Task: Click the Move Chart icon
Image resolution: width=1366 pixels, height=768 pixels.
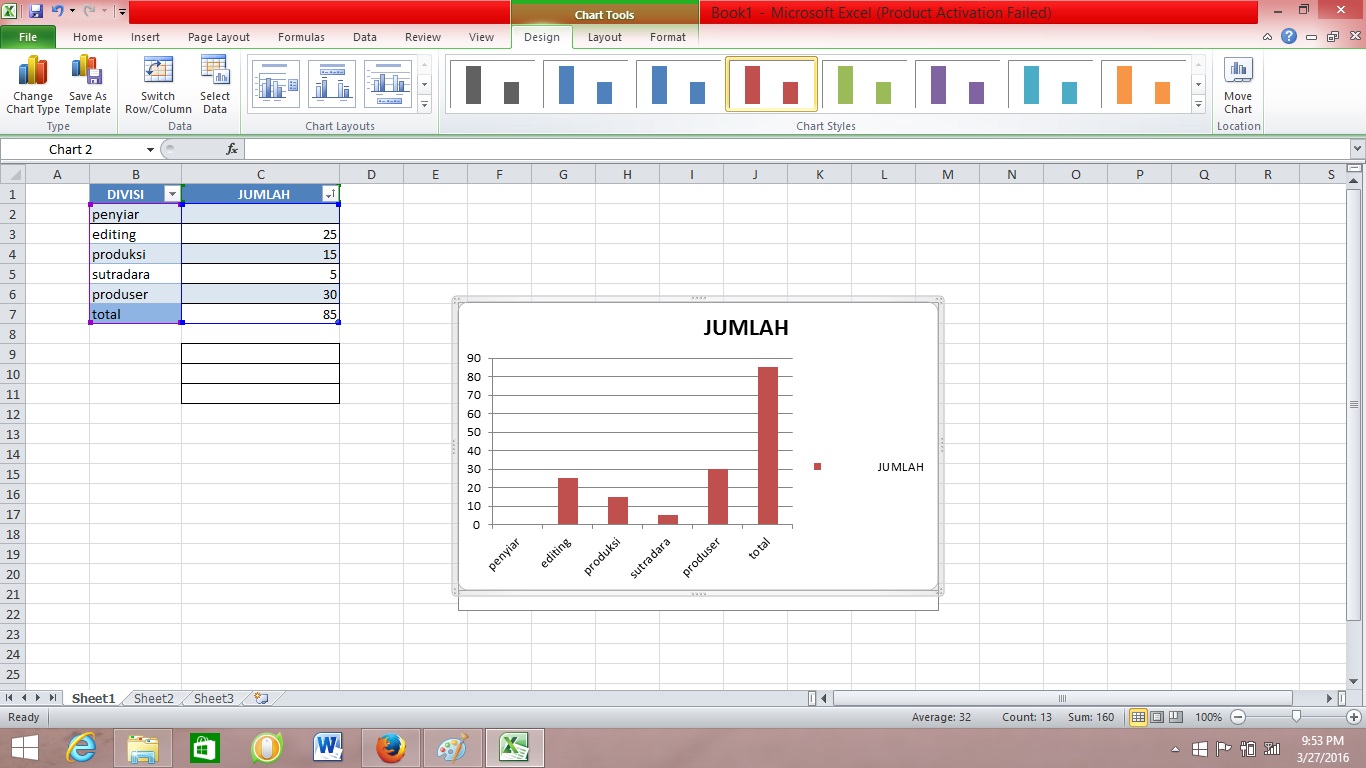Action: tap(1238, 85)
